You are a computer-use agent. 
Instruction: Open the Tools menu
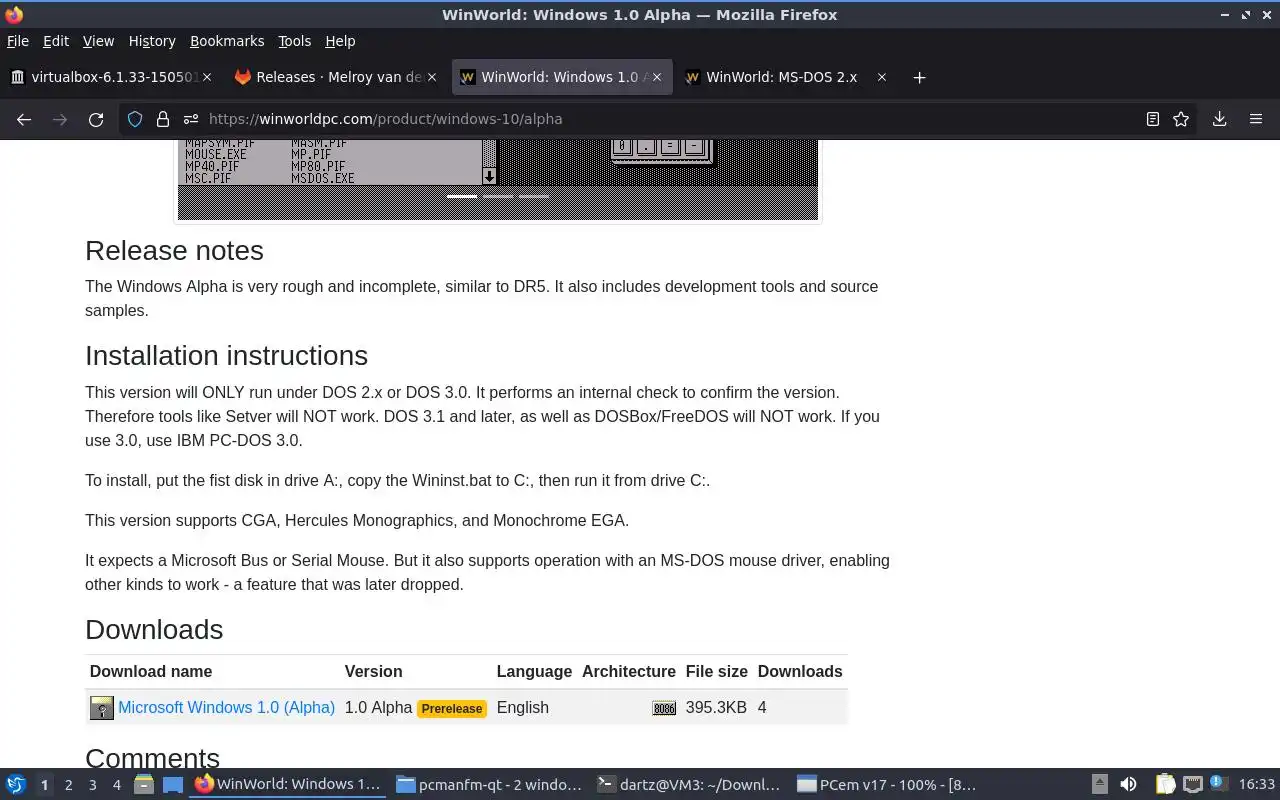click(x=294, y=41)
